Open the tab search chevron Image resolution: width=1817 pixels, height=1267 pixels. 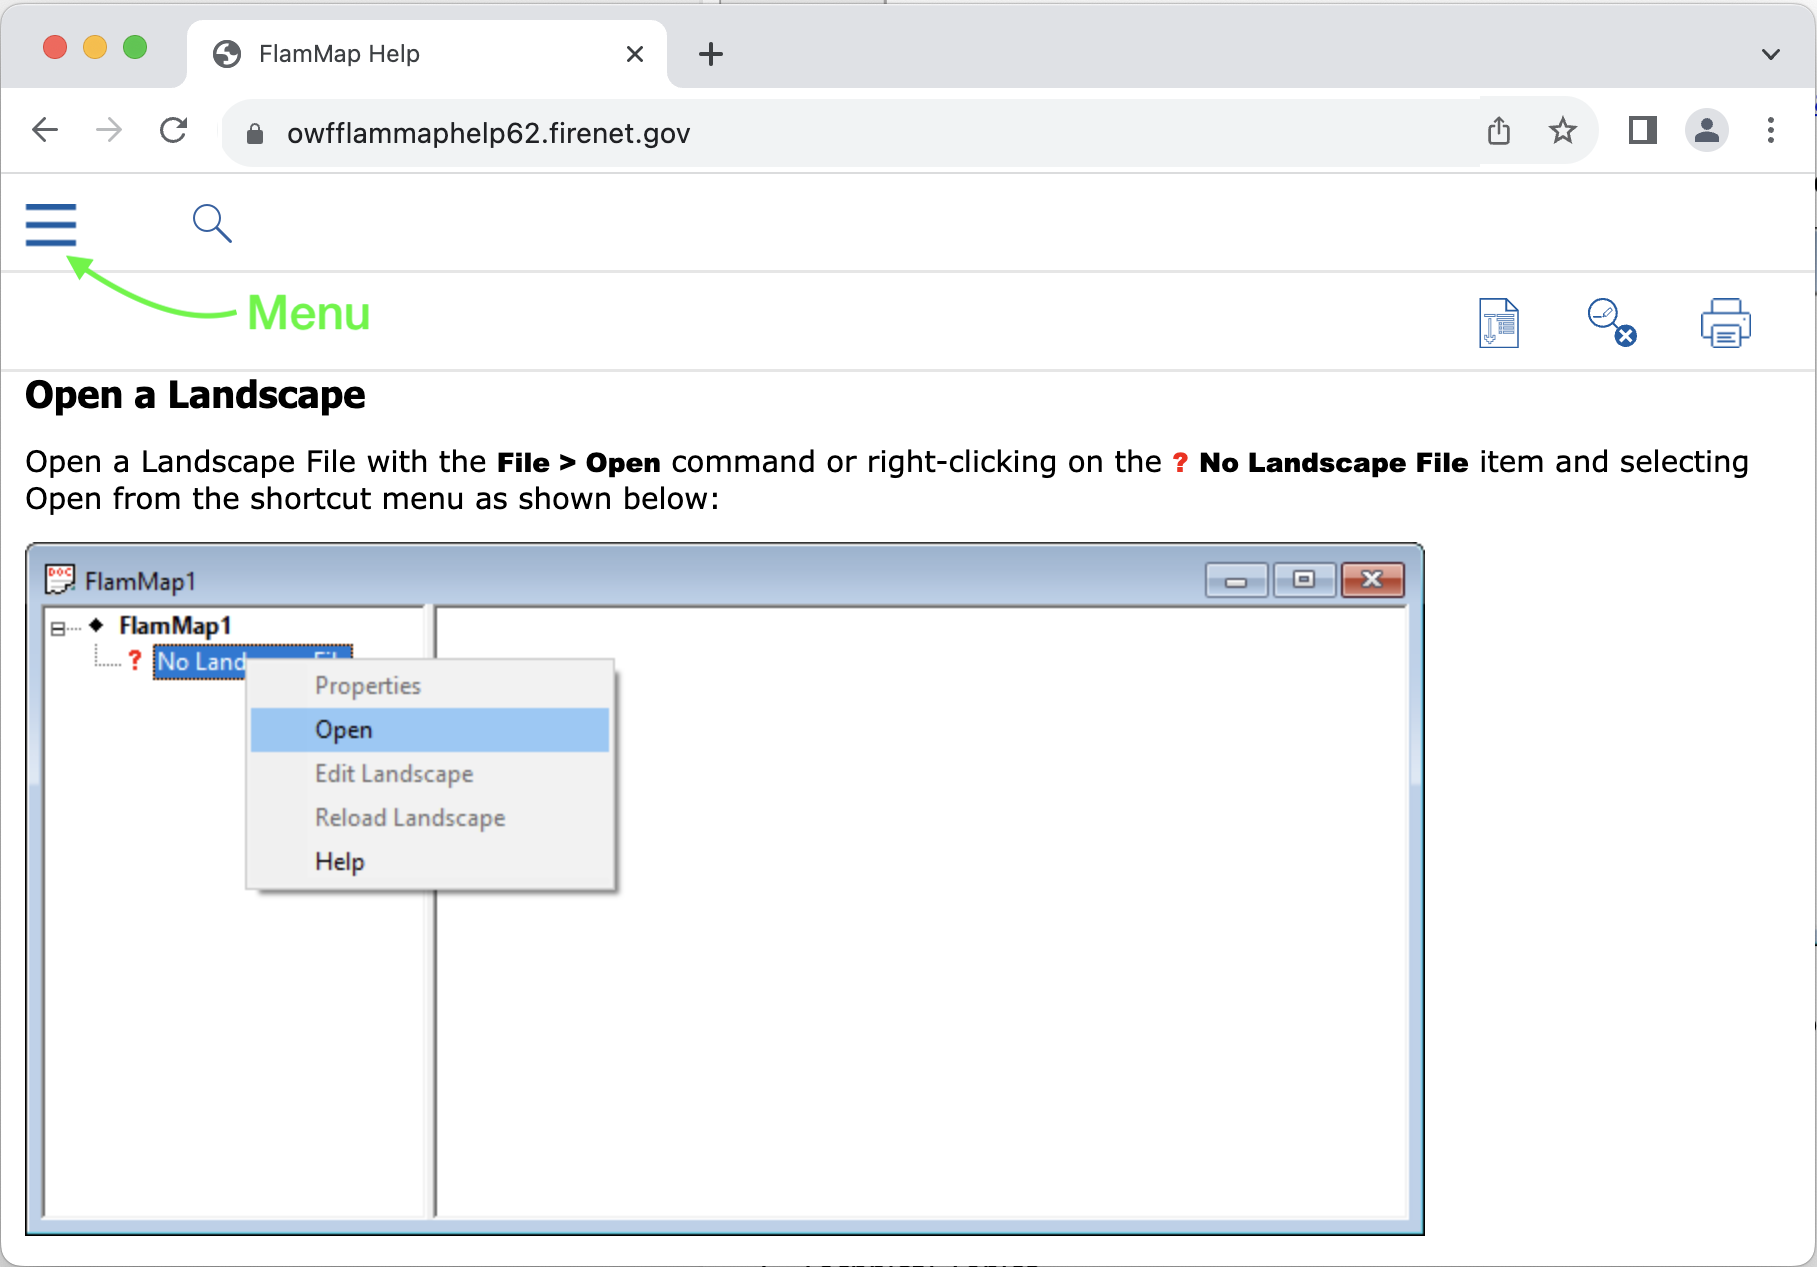click(1770, 54)
